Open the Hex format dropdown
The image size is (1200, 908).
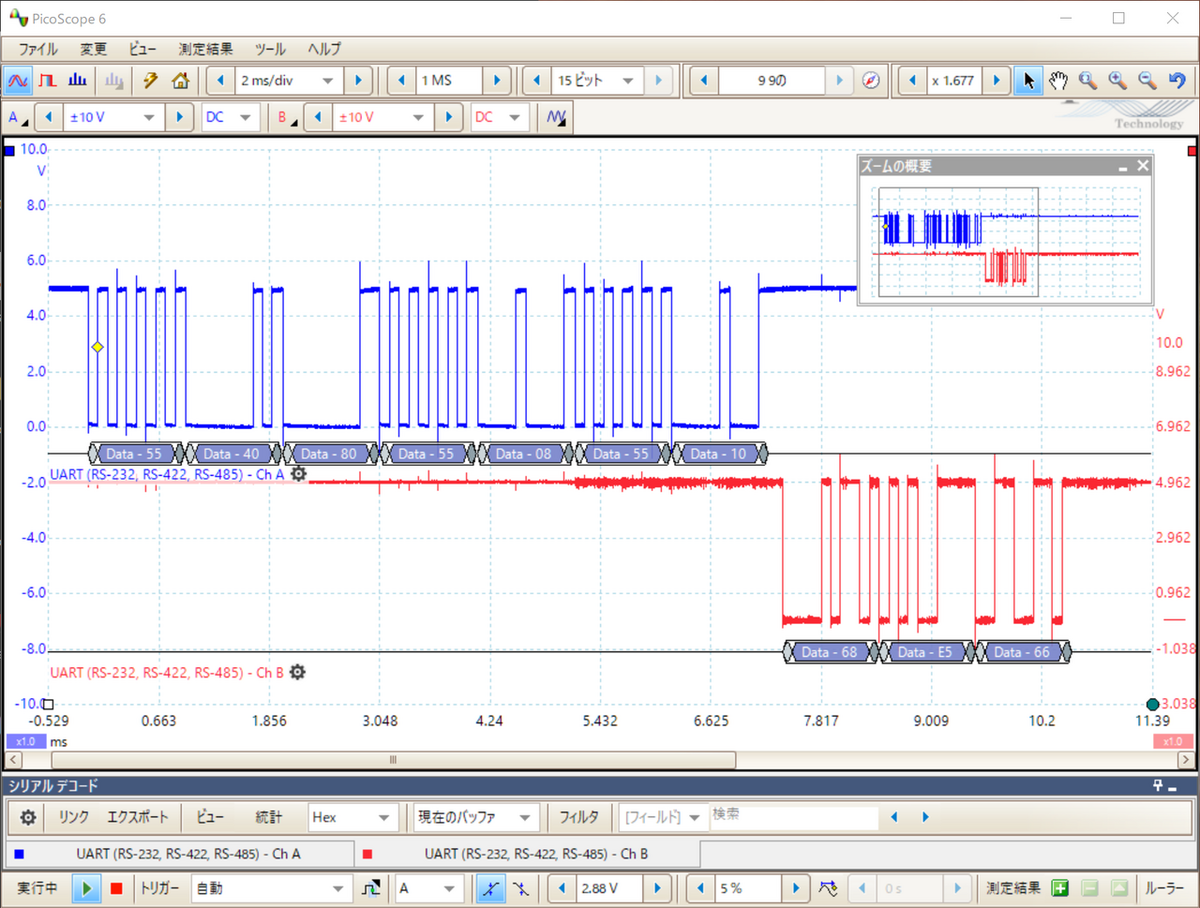(x=353, y=817)
